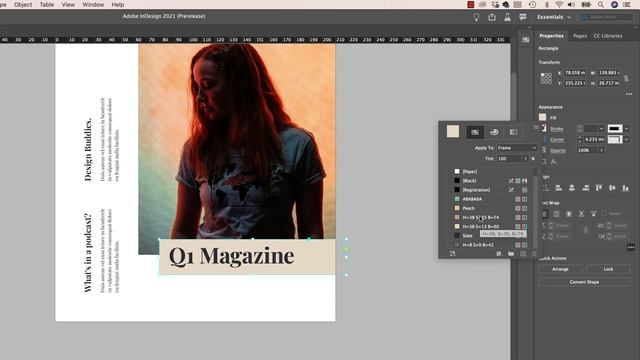Switch to the Properties tab
Screen dimensions: 640x360
[551, 36]
